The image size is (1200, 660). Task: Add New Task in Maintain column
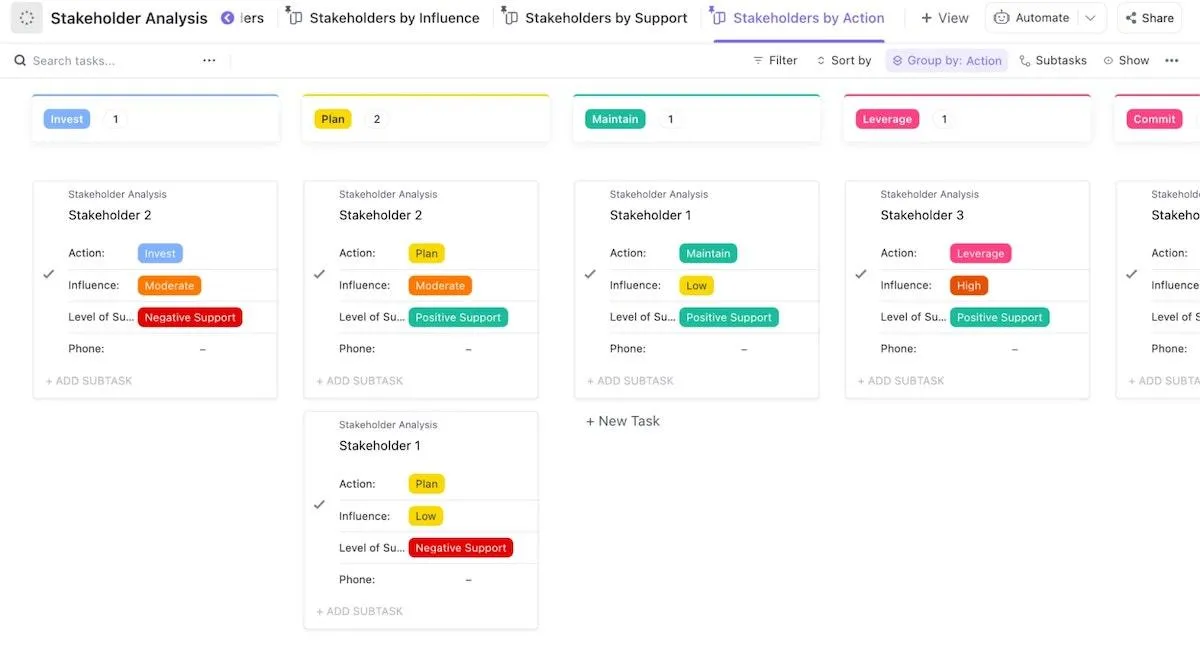click(623, 421)
